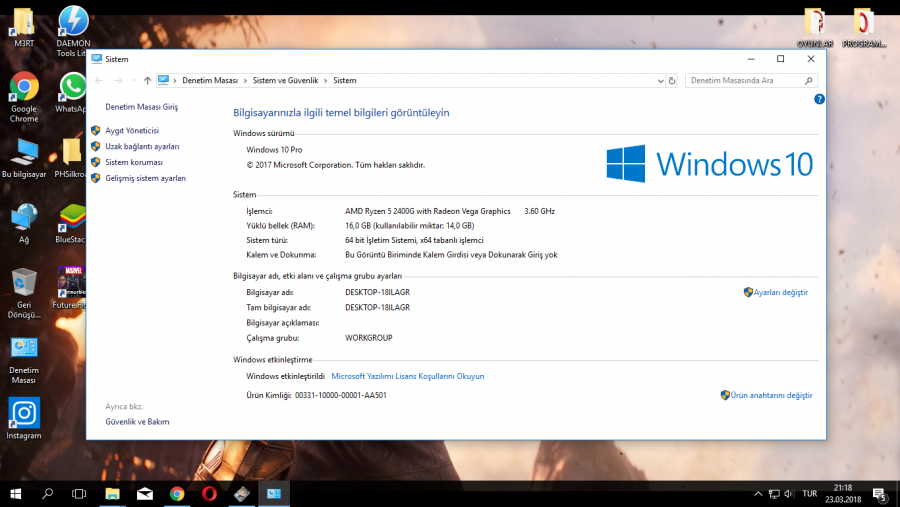
Task: Open Mail app from the taskbar
Action: coord(145,494)
